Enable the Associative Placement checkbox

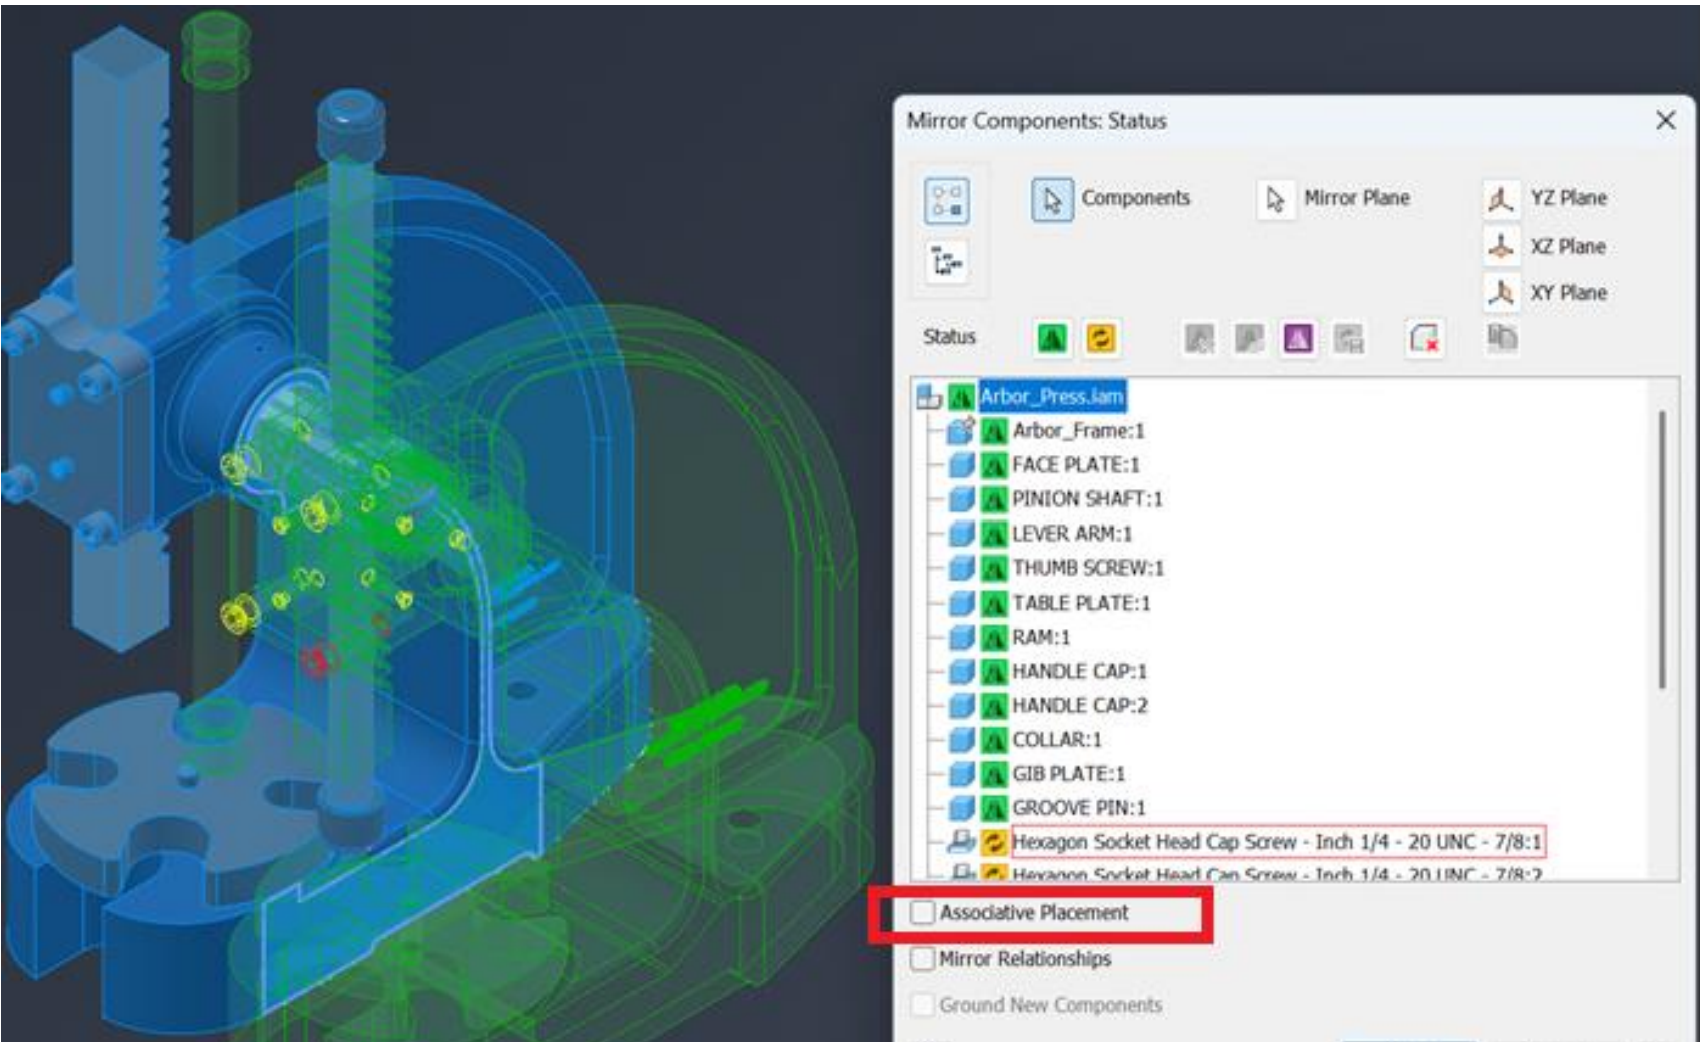click(x=923, y=912)
